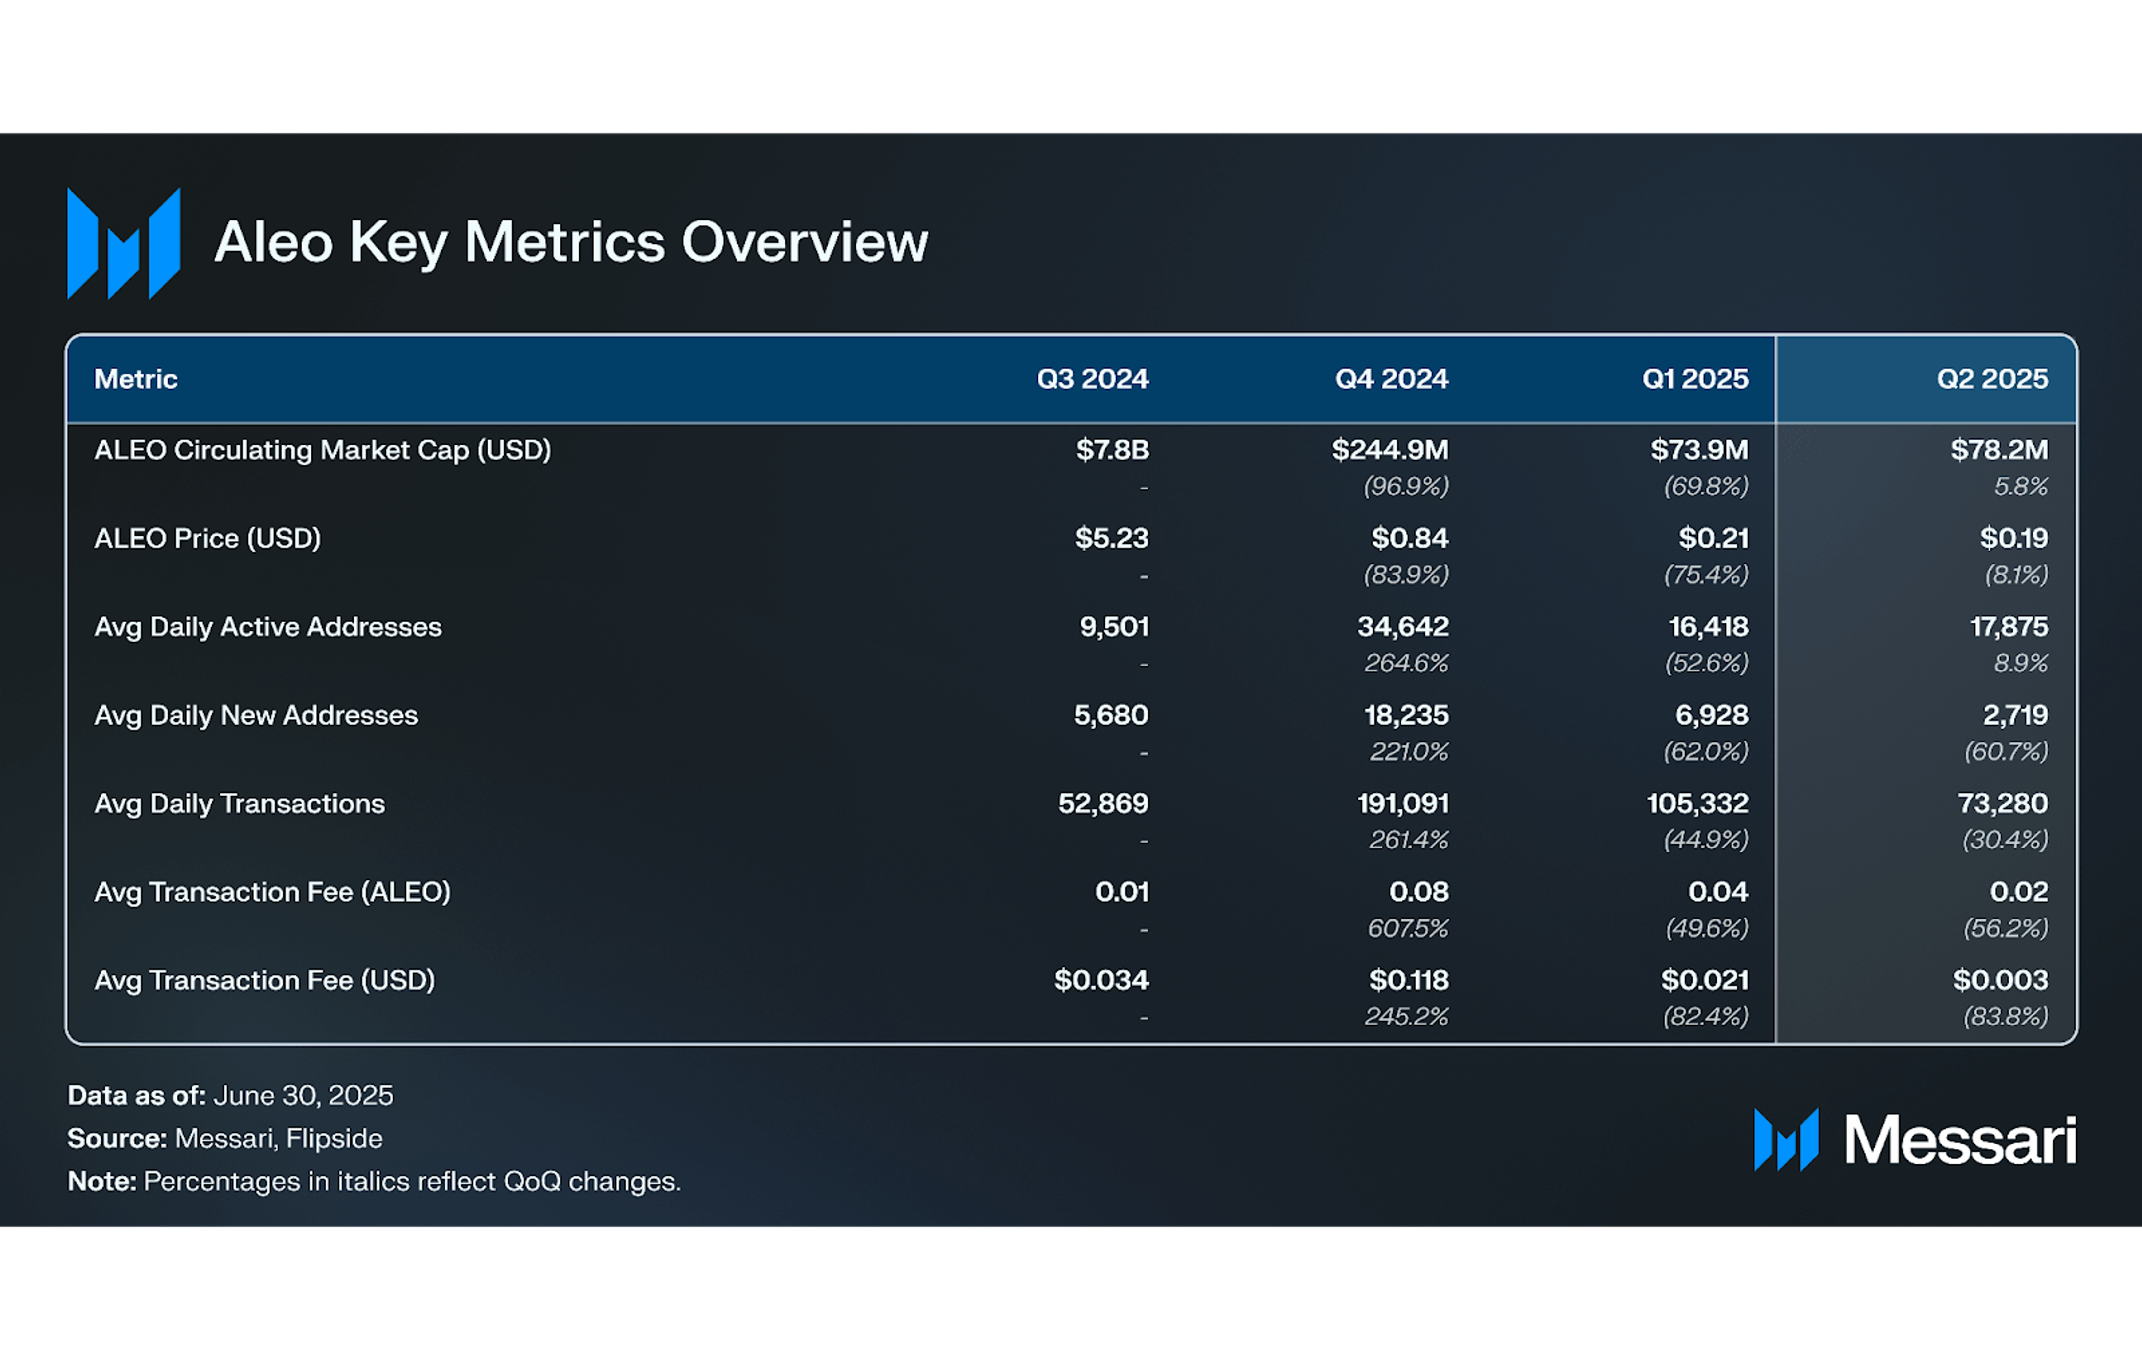Click the Data as of June 30, 2025 text
The height and width of the screenshot is (1359, 2142).
coord(230,1095)
